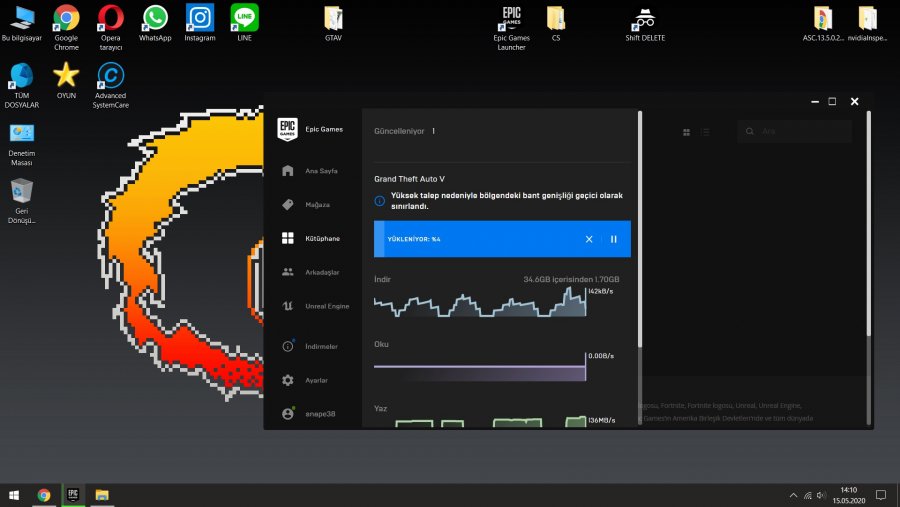Click the bandwidth limit info icon
The image size is (900, 507).
379,201
